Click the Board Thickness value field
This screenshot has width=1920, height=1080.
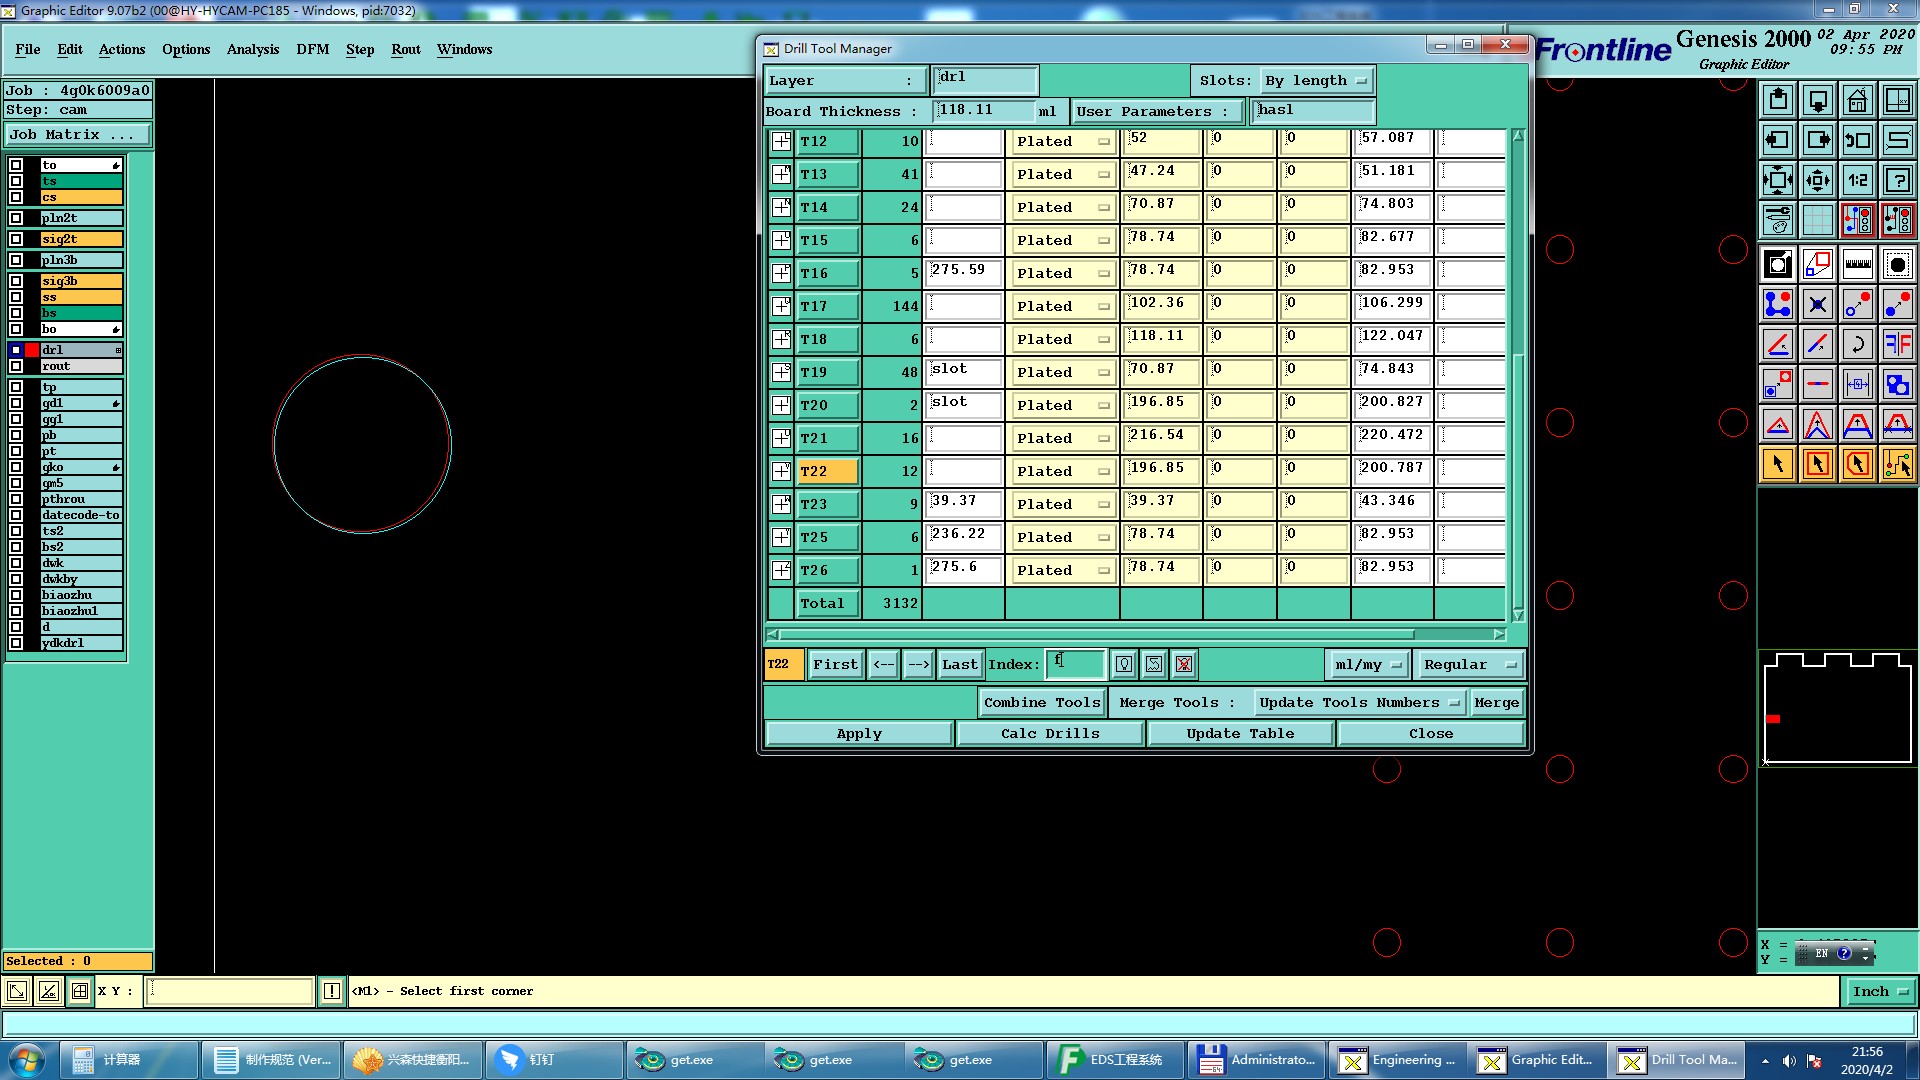pos(984,111)
